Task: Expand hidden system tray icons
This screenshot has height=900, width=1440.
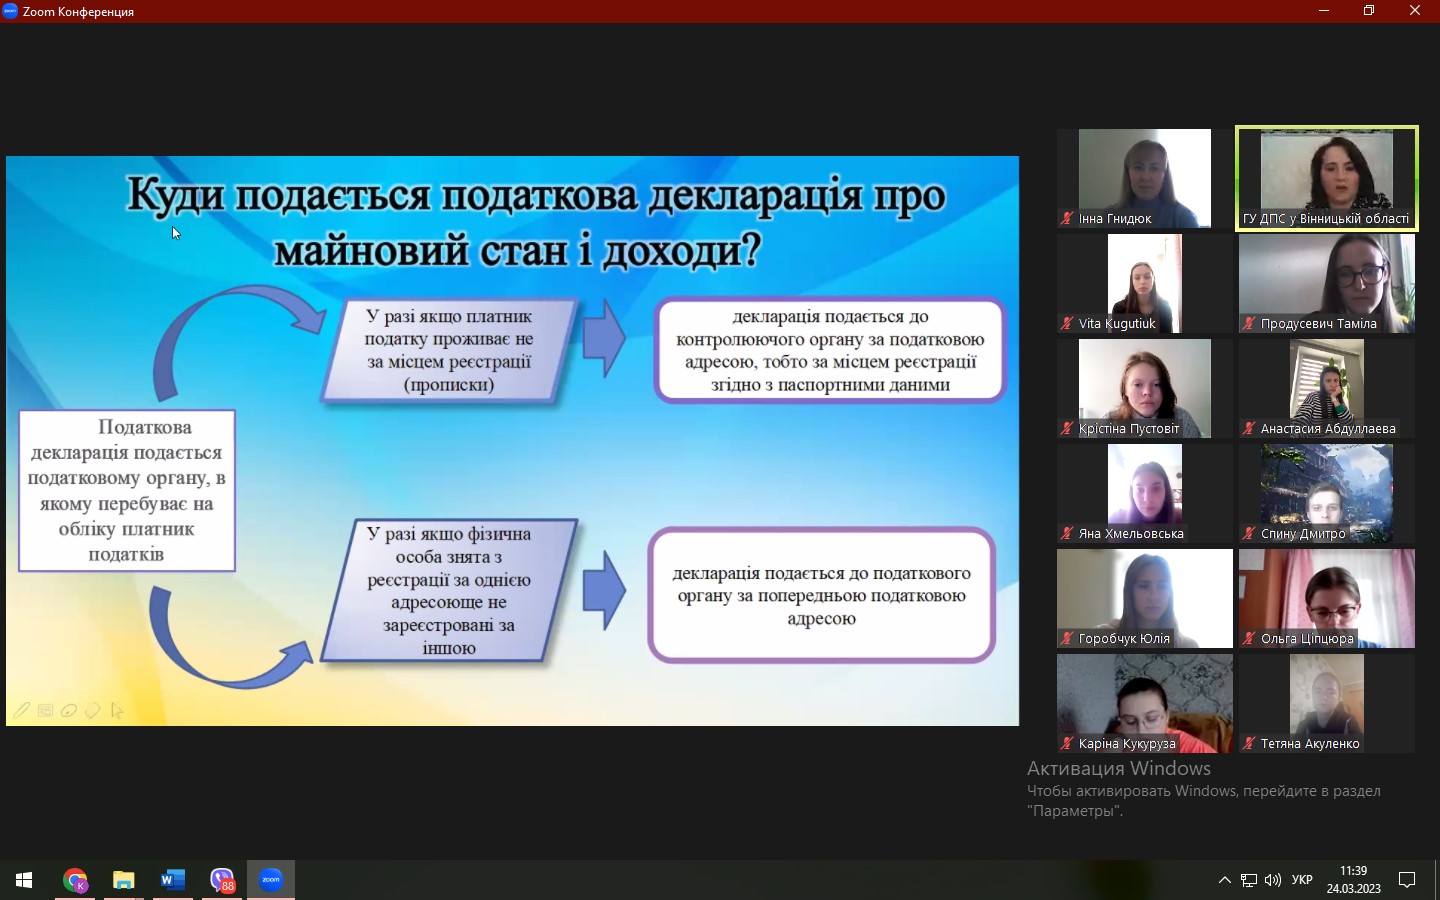Action: click(x=1224, y=880)
